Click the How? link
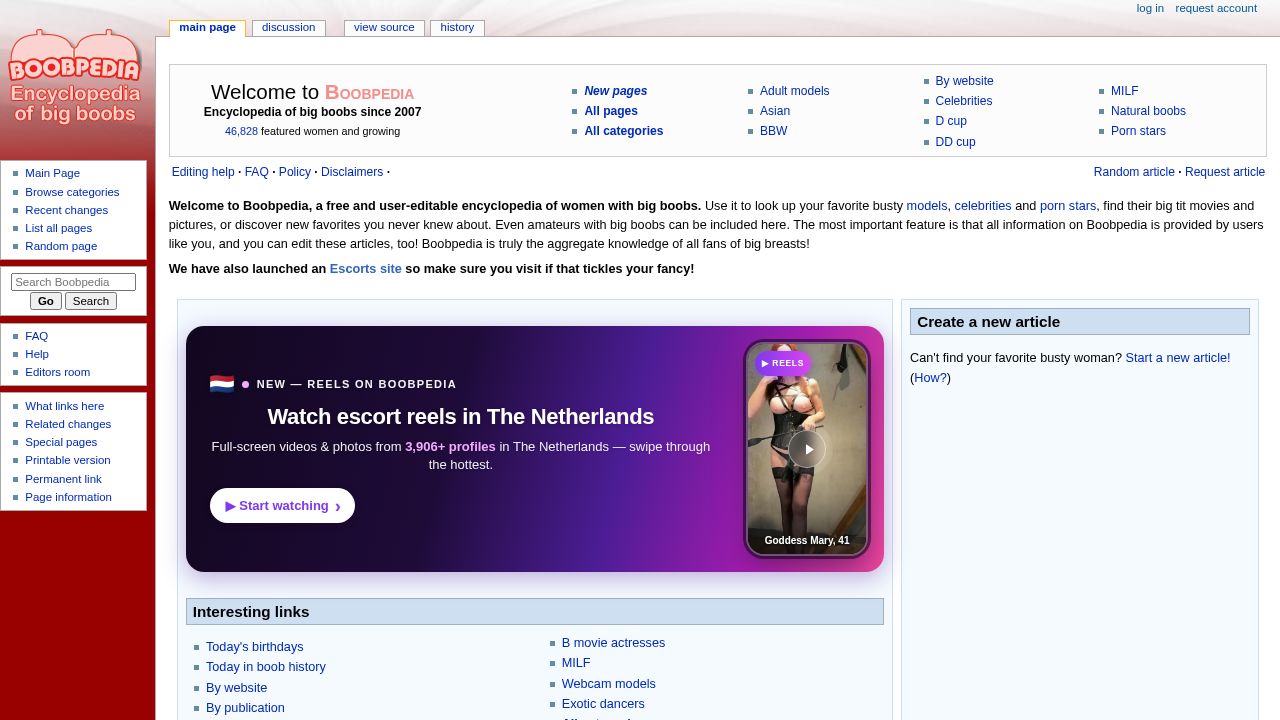 930,378
